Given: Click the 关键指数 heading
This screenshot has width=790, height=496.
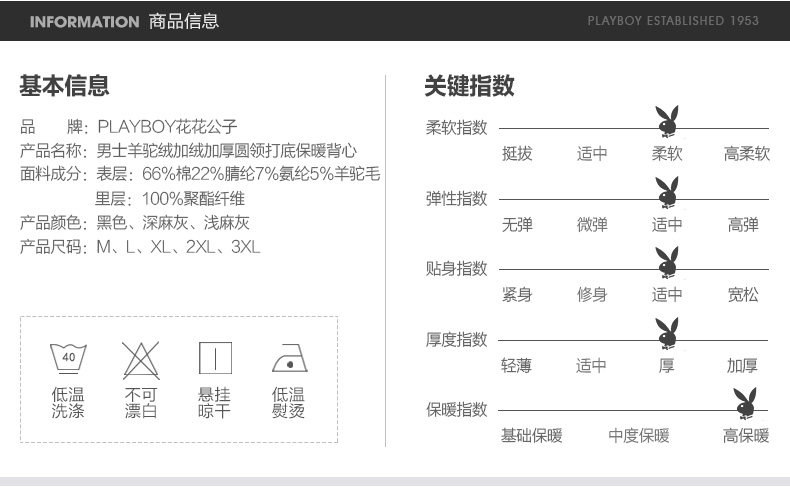Looking at the screenshot, I should coord(469,85).
